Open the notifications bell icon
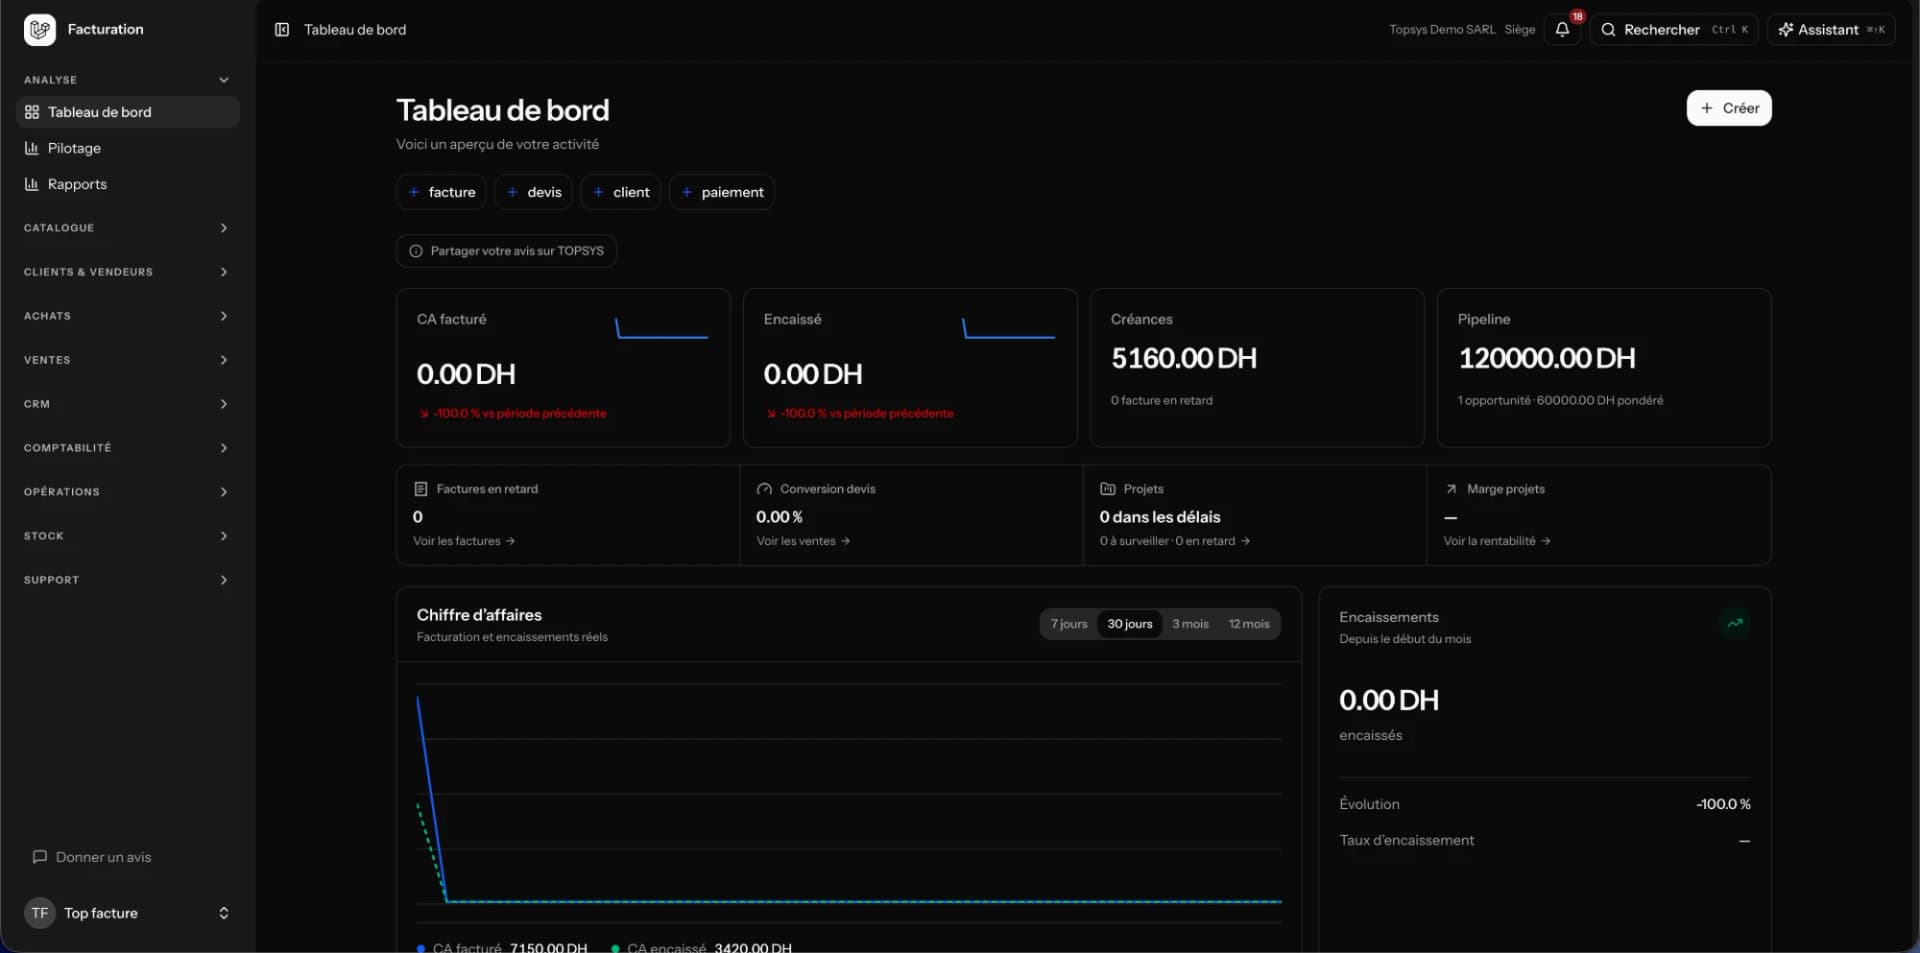This screenshot has height=953, width=1920. (1562, 30)
